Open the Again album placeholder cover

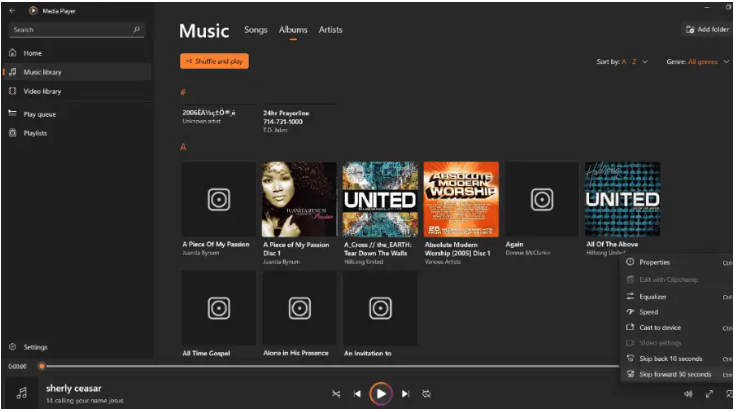point(542,199)
